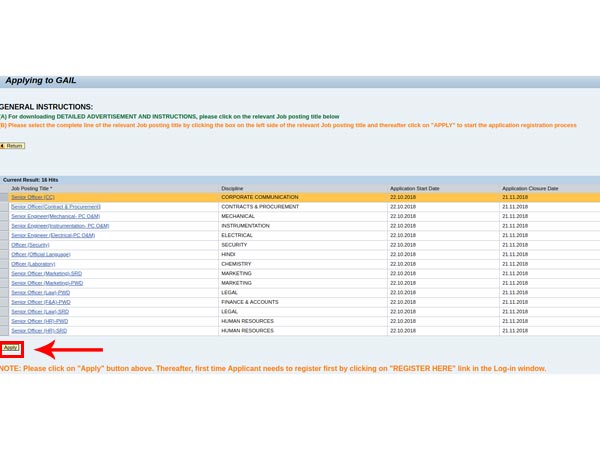Screen dimensions: 600x450
Task: Click the 'Applying to GAIL' heading
Action: pyautogui.click(x=41, y=80)
